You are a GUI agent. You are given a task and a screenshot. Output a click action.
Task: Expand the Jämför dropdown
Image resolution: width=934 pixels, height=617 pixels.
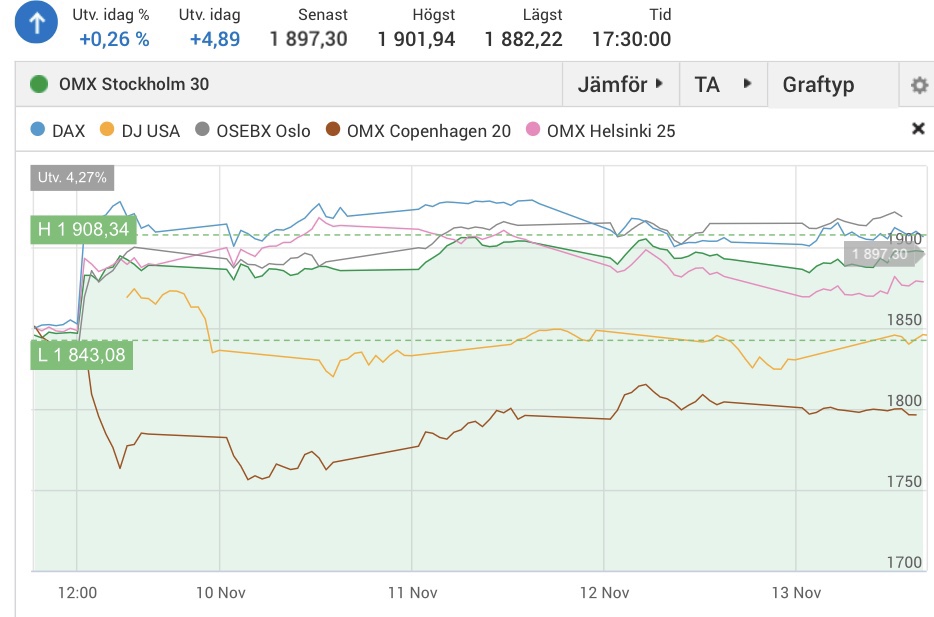pos(620,85)
